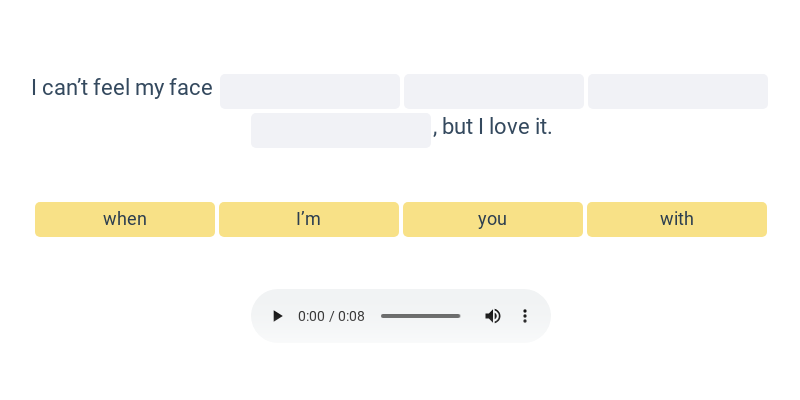Select the word tile "when"
The height and width of the screenshot is (400, 800).
[x=125, y=219]
